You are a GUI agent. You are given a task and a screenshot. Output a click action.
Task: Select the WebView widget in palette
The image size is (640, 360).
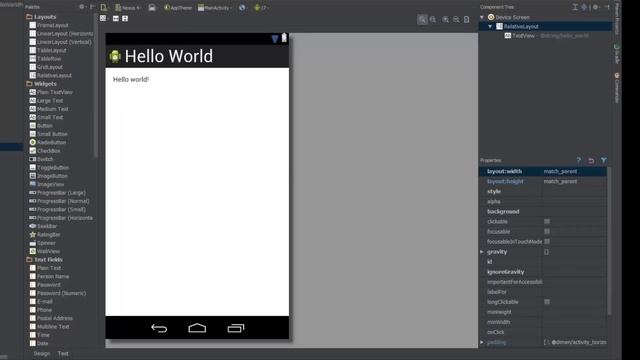pyautogui.click(x=44, y=251)
